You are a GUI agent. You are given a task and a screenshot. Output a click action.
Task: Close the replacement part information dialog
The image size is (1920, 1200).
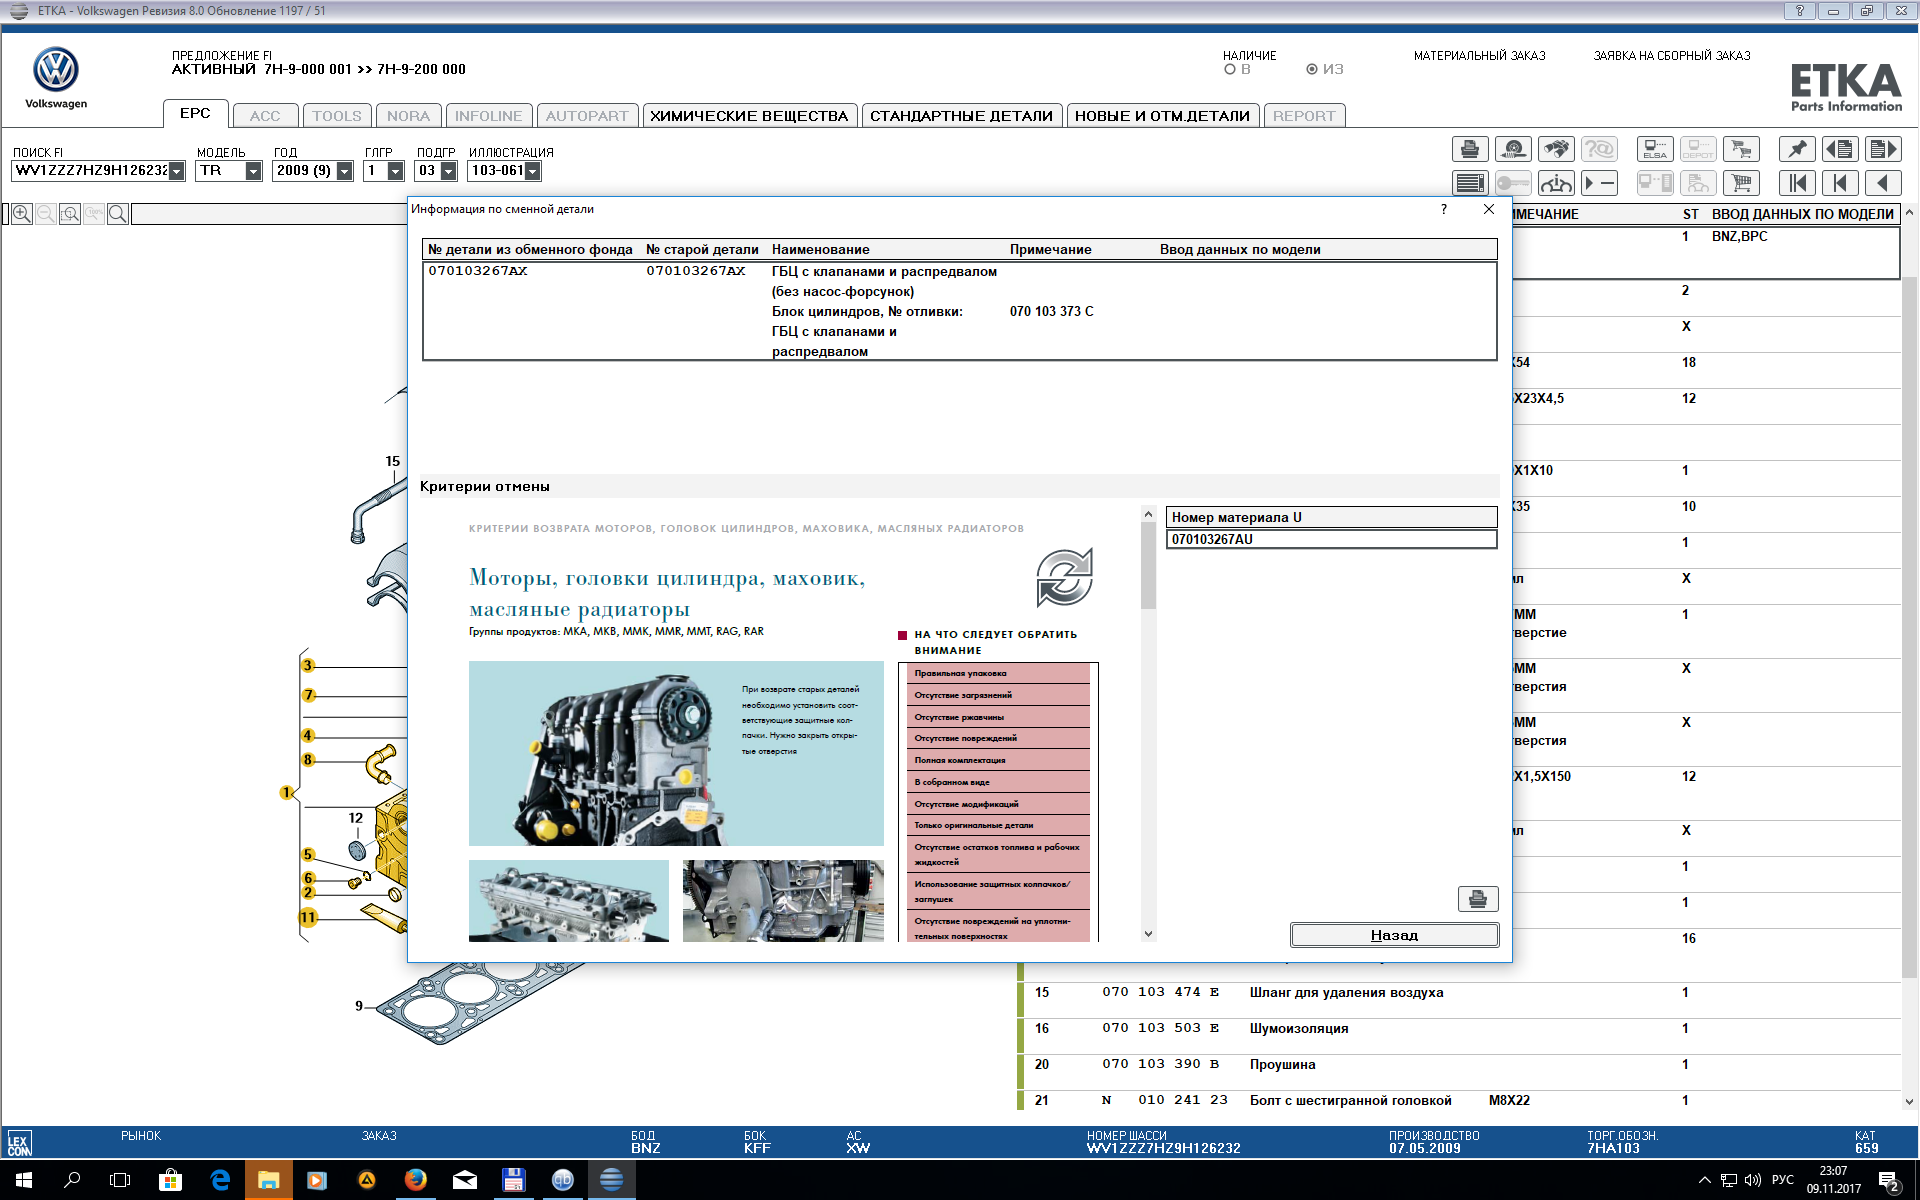pyautogui.click(x=1489, y=209)
